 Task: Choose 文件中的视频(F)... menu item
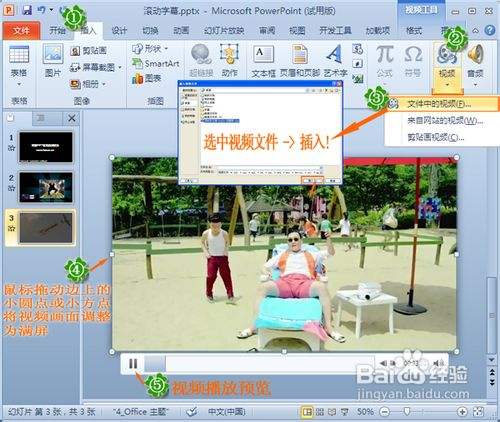pos(442,104)
